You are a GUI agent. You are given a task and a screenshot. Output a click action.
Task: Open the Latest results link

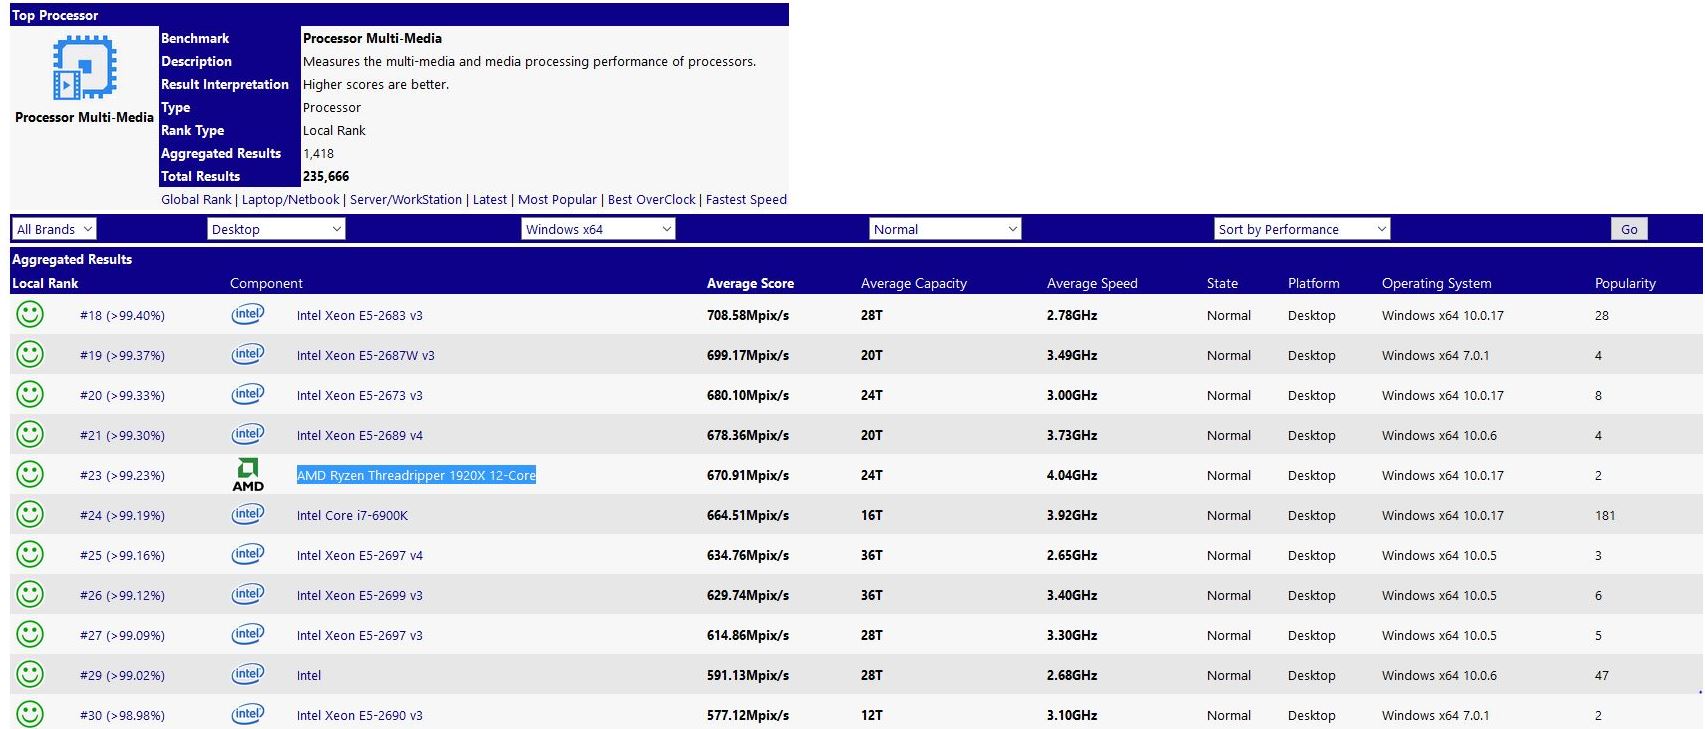(x=490, y=200)
